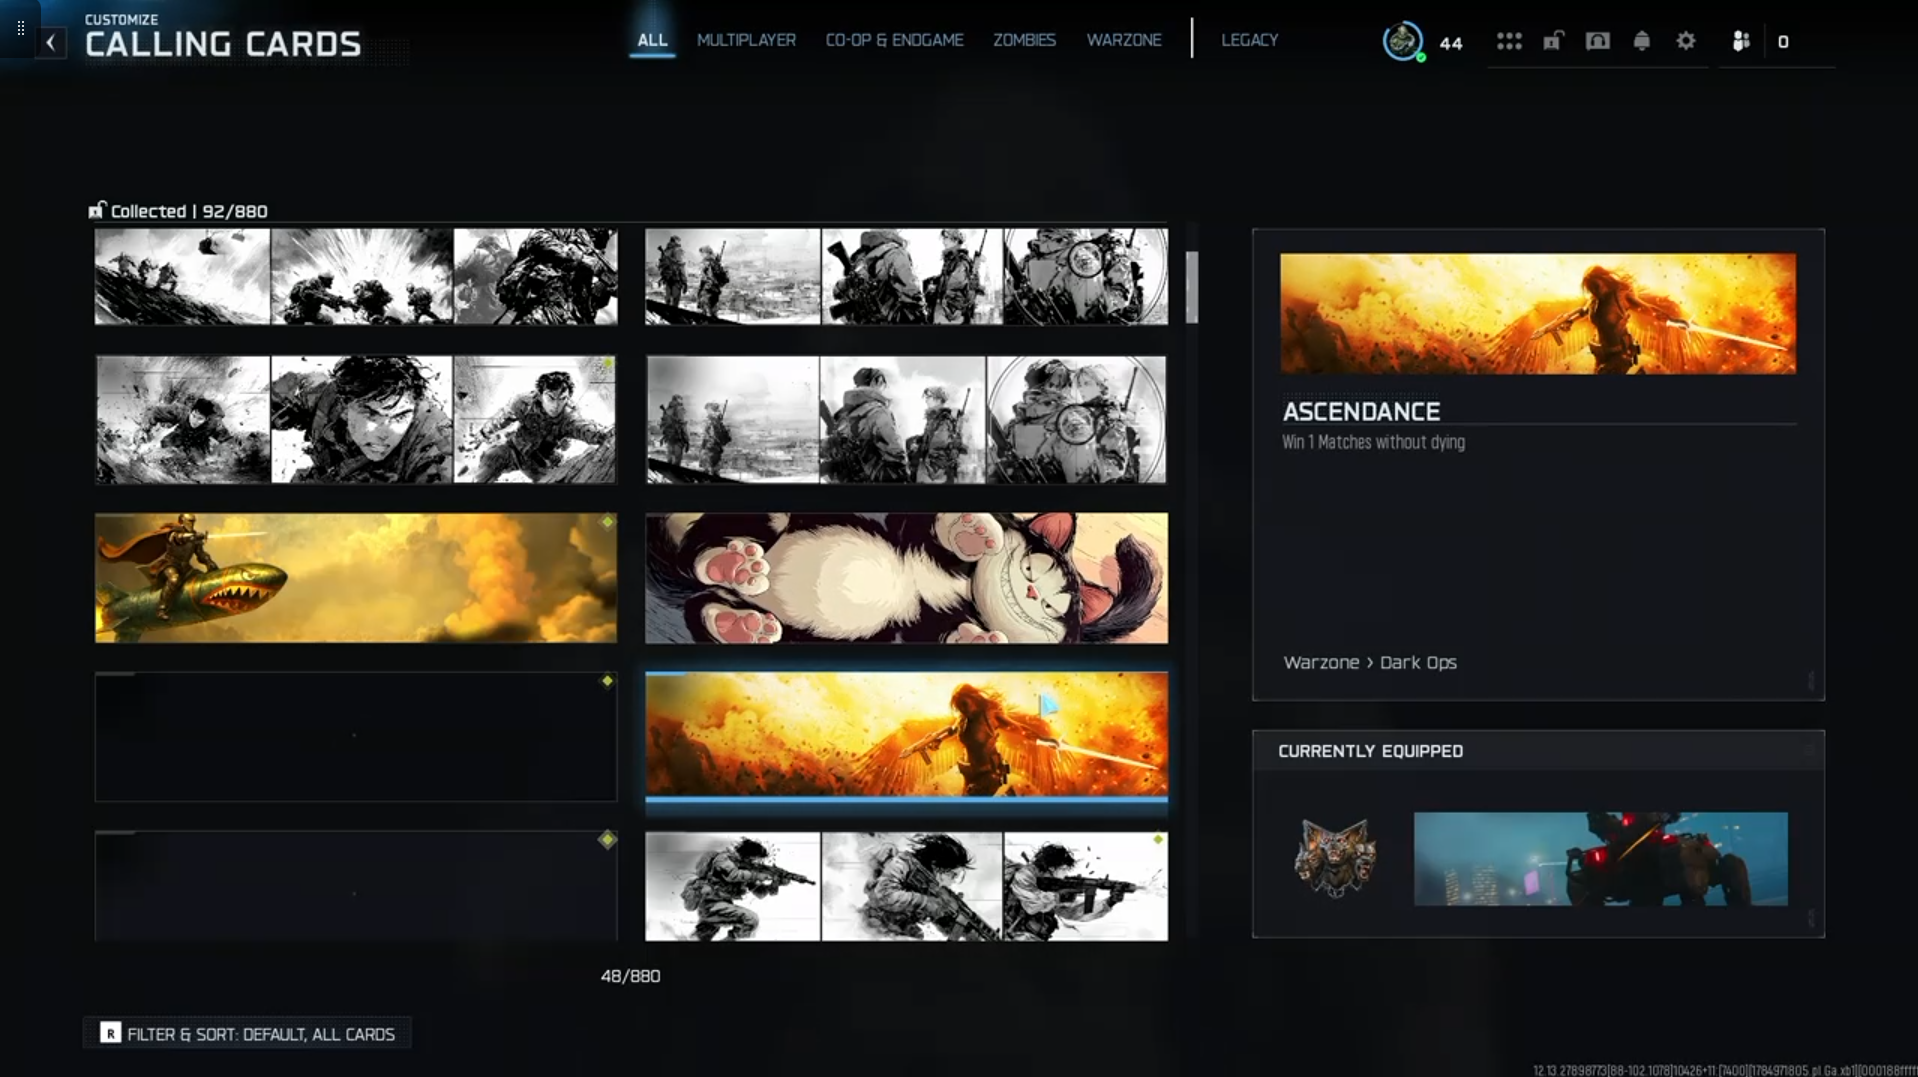Click the currently equipped neon vehicle card
Image resolution: width=1918 pixels, height=1077 pixels.
pyautogui.click(x=1600, y=858)
